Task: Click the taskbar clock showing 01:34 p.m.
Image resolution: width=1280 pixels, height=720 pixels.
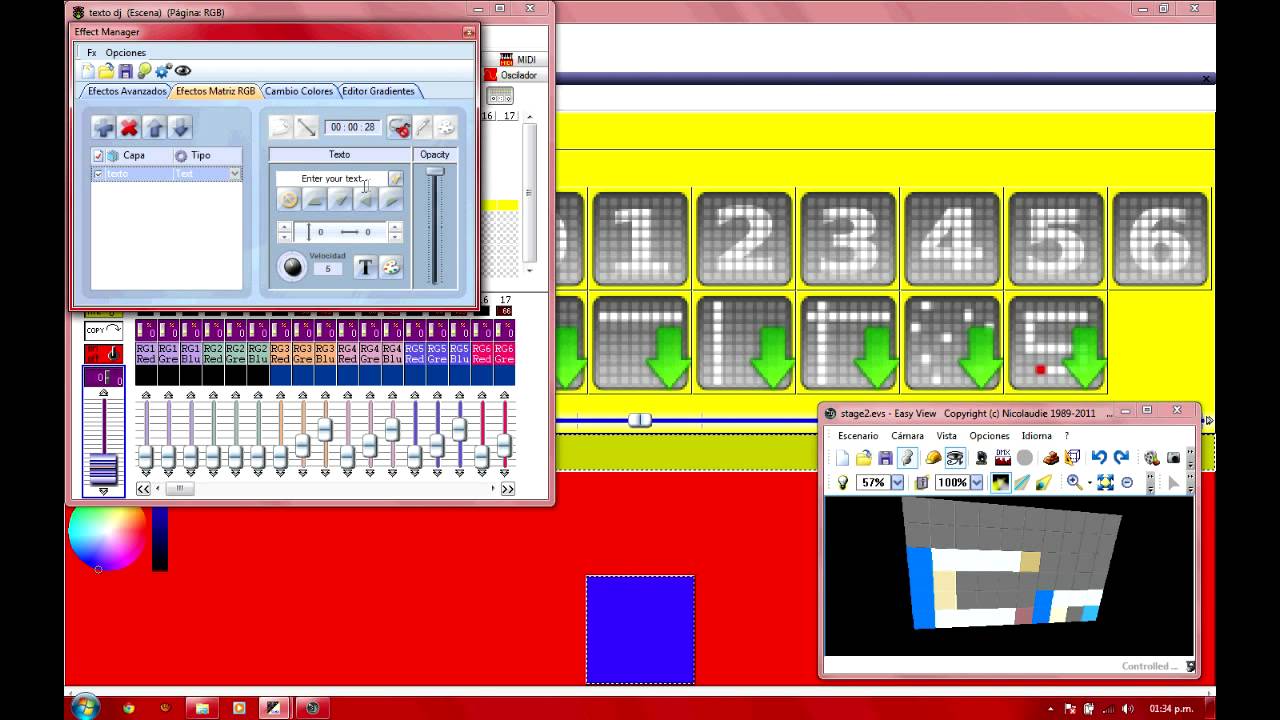Action: pyautogui.click(x=1172, y=708)
